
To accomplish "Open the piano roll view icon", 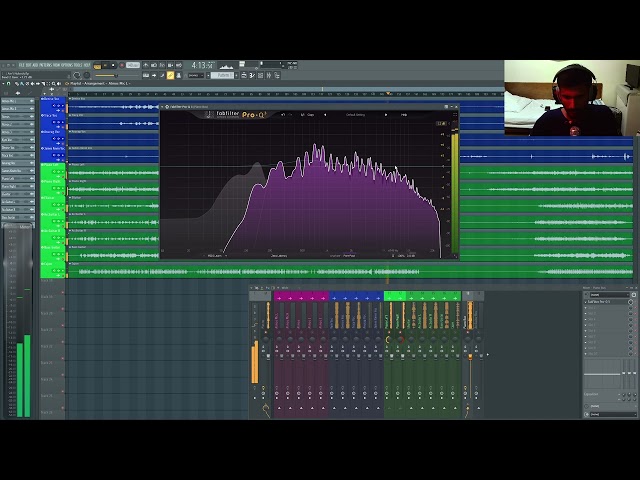I will coord(252,76).
